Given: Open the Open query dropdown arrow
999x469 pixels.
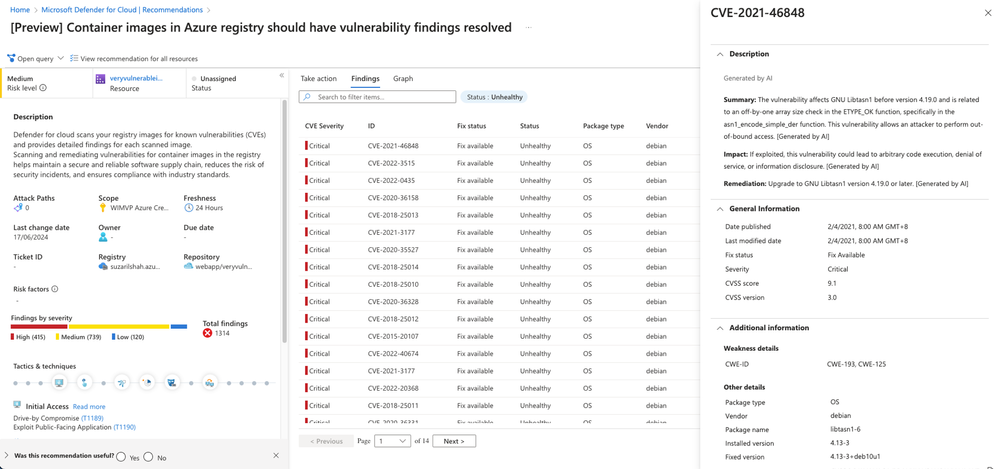Looking at the screenshot, I should 61,59.
